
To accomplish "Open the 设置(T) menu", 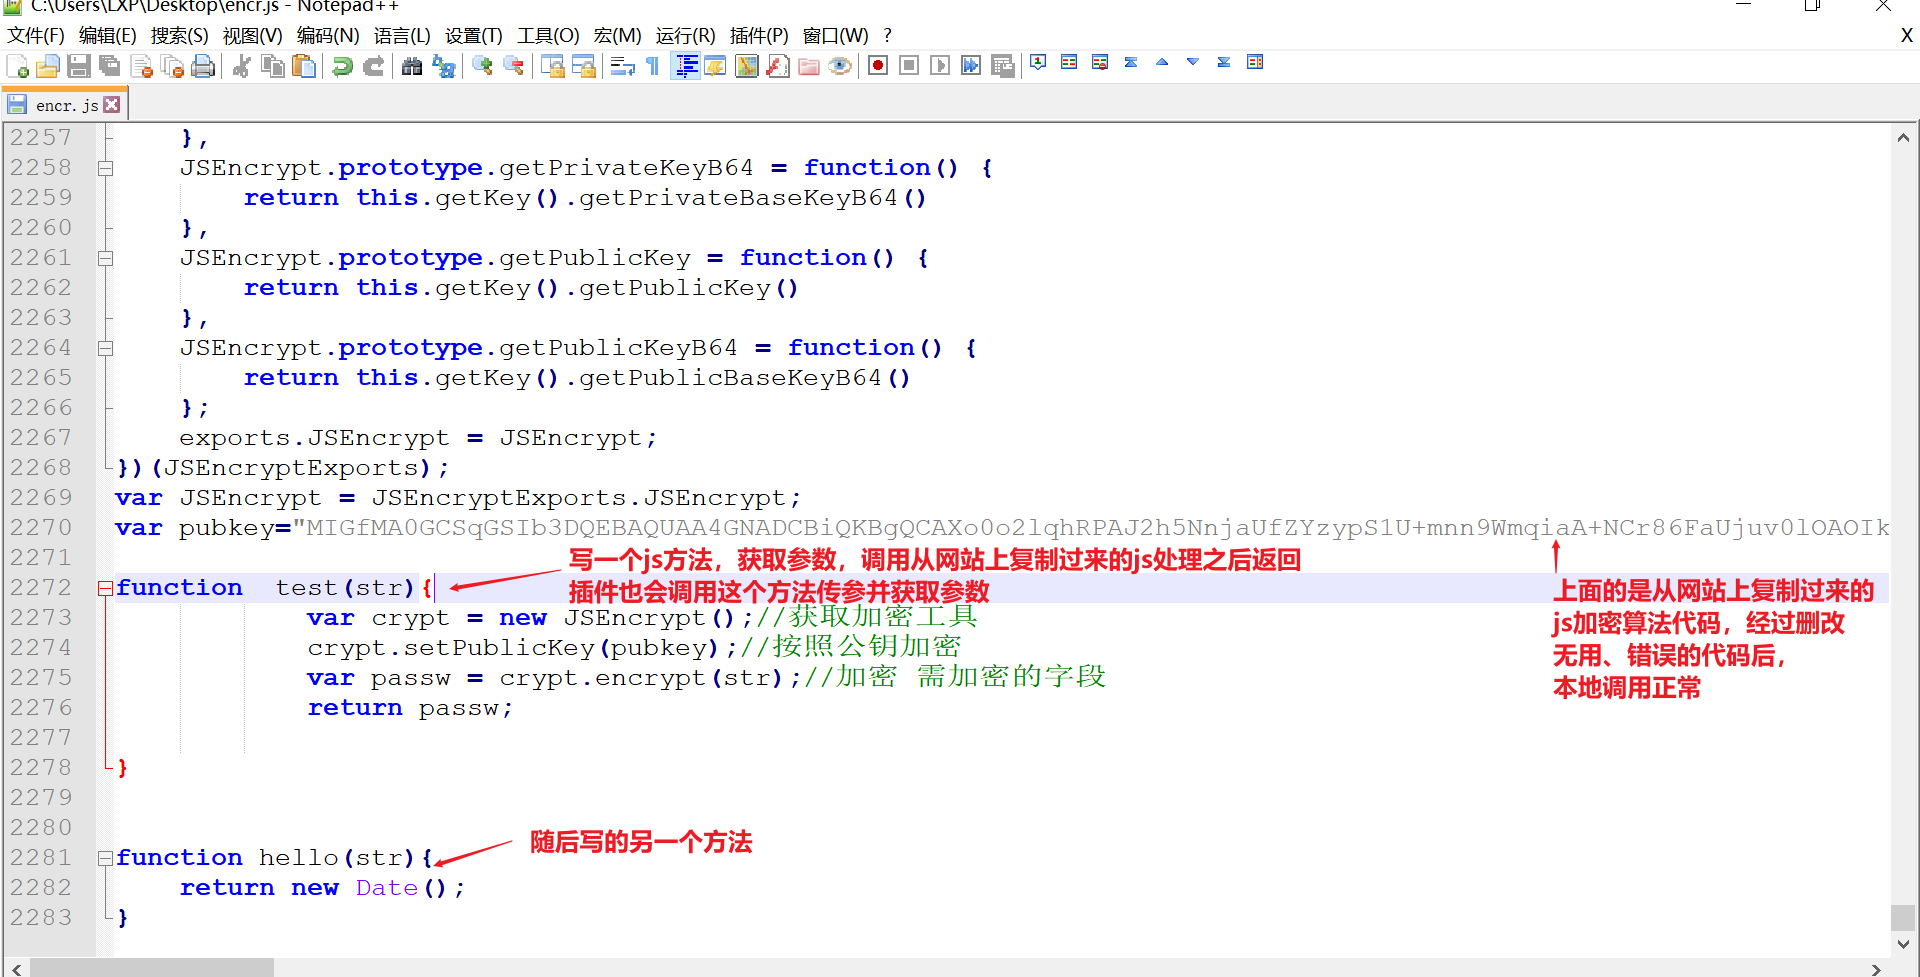I will (473, 36).
